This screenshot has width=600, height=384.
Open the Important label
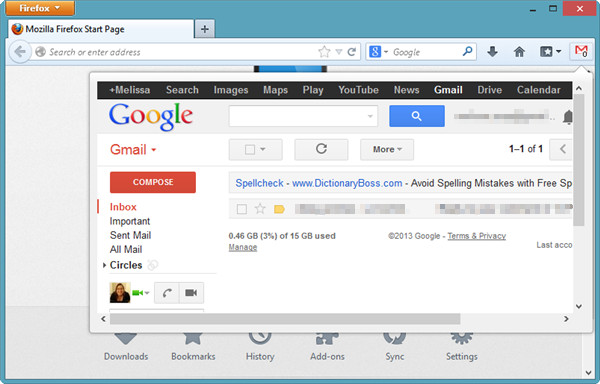(x=130, y=221)
